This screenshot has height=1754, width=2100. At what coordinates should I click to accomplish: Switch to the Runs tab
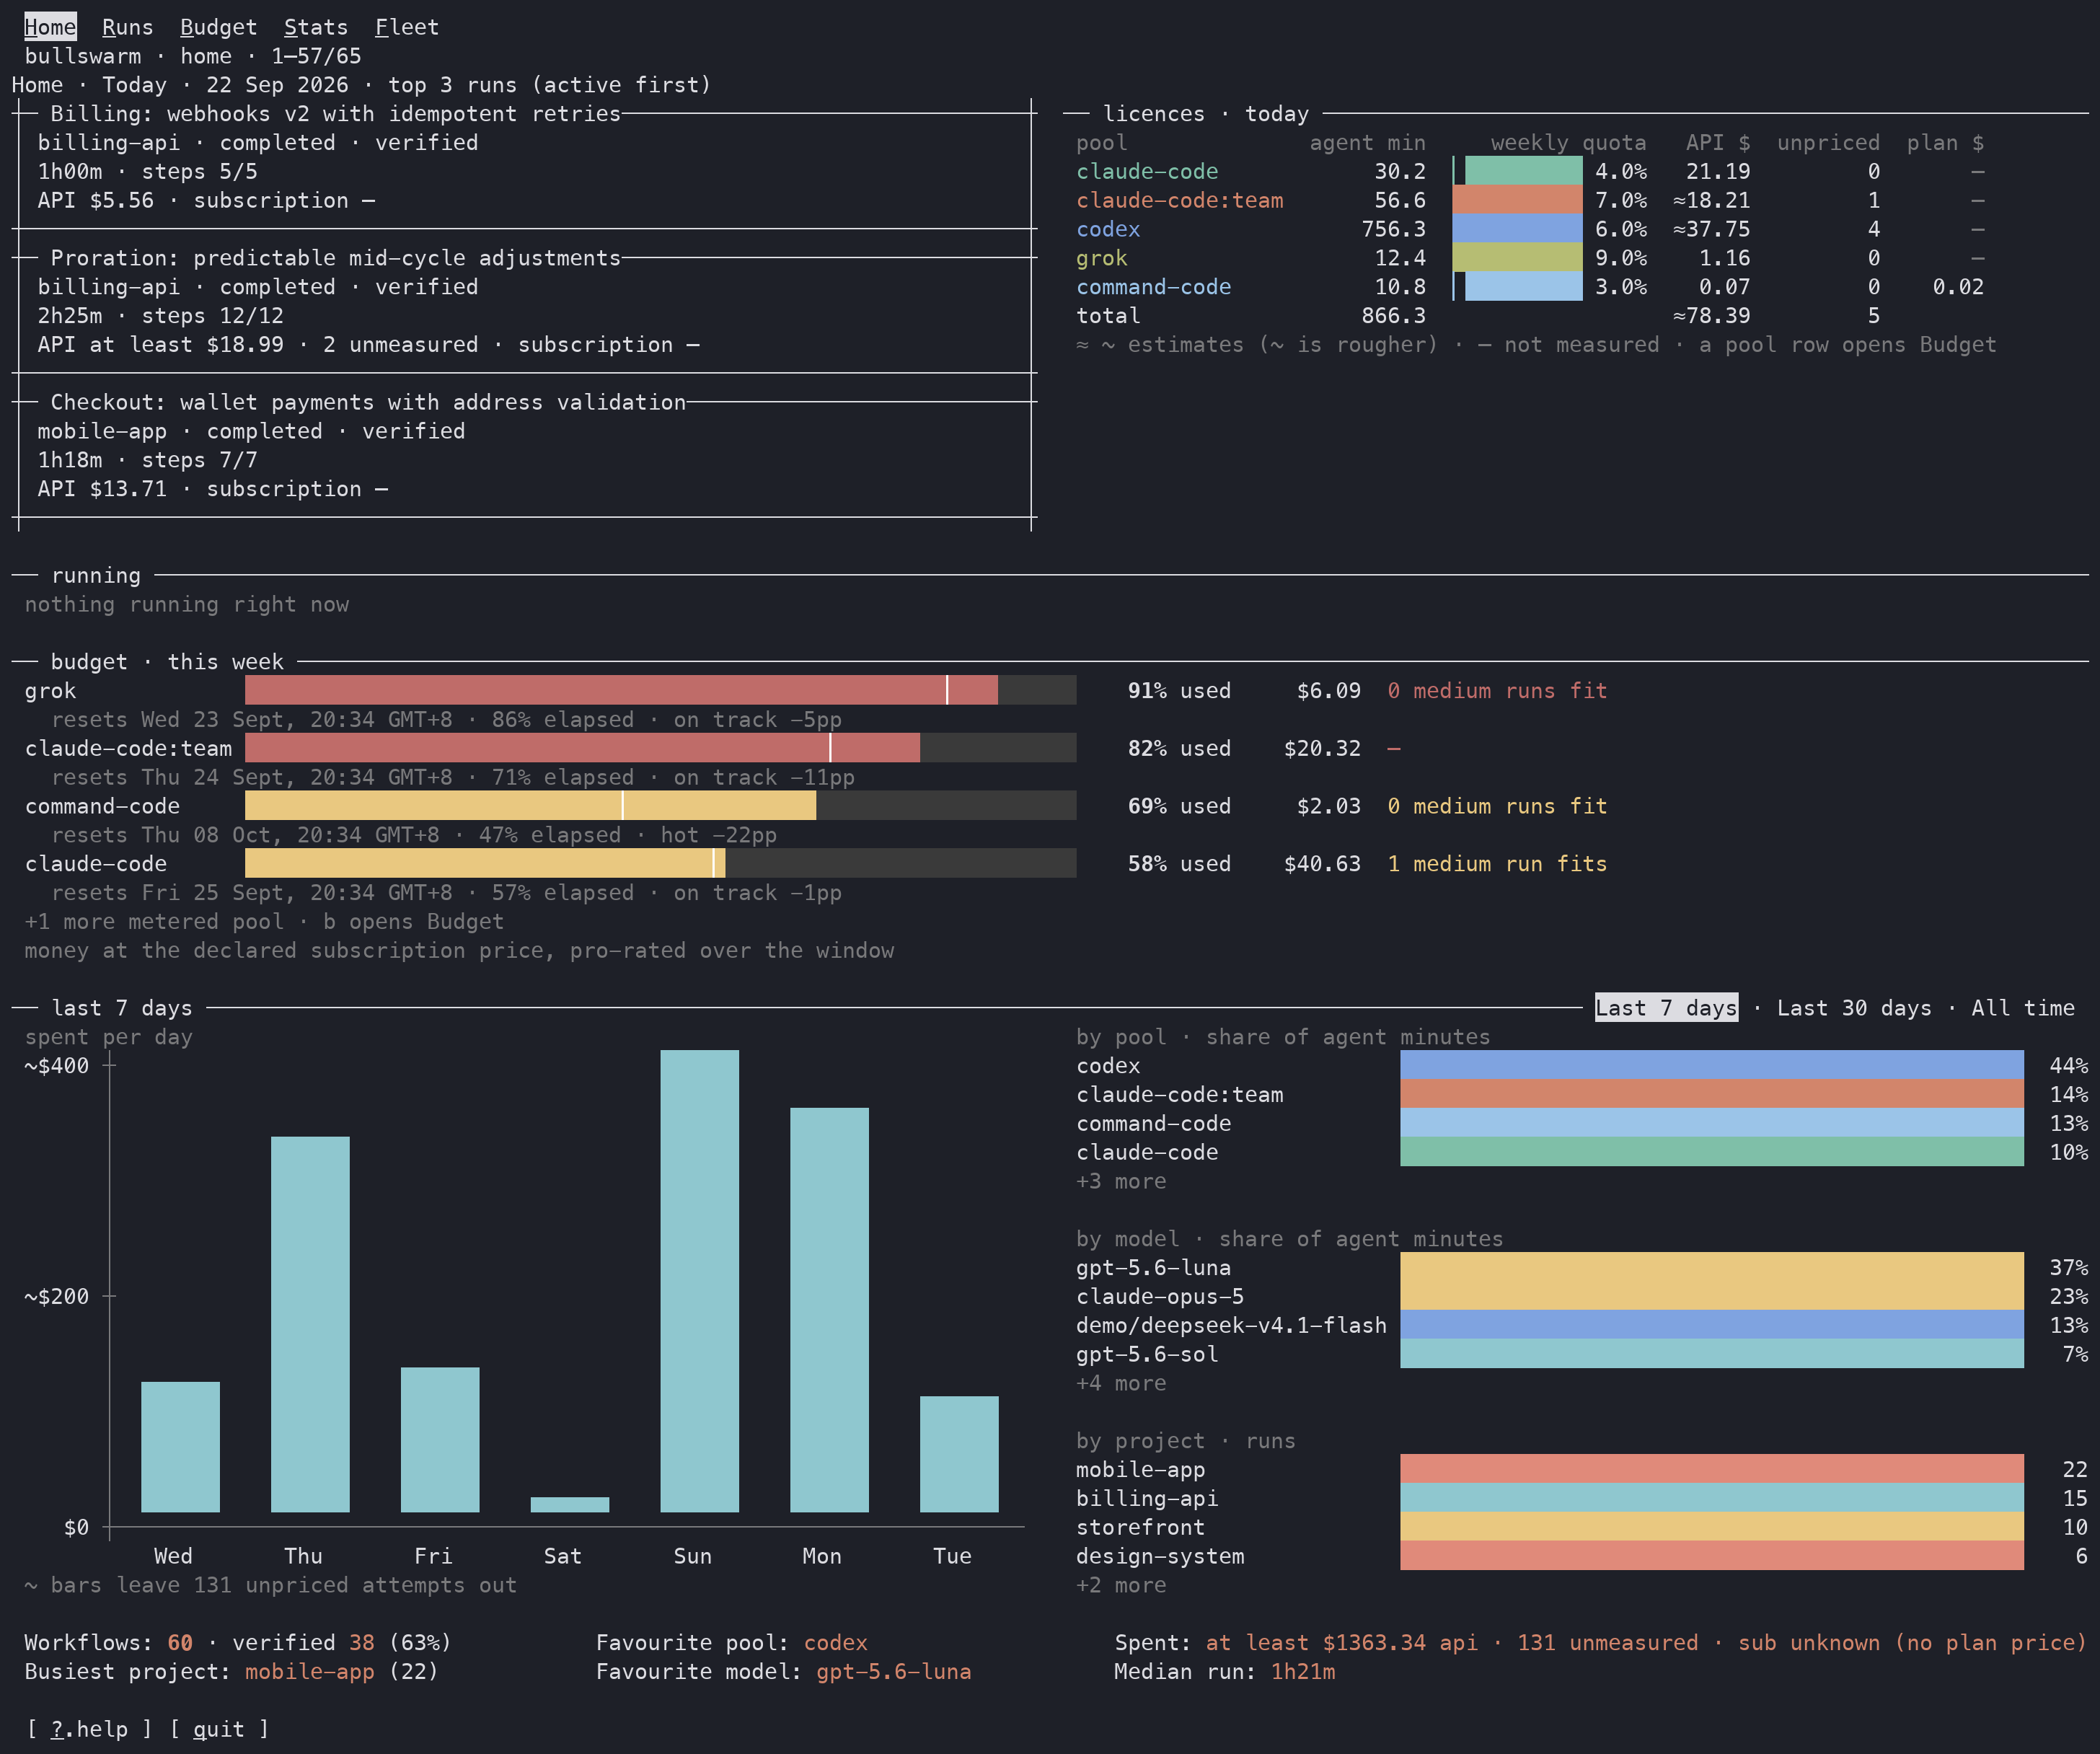pyautogui.click(x=128, y=27)
